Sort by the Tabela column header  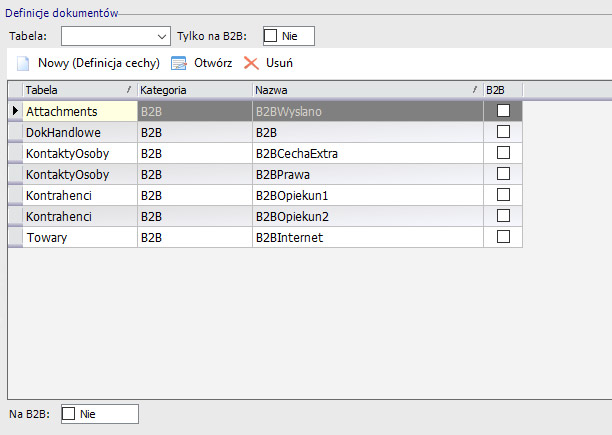(x=72, y=90)
